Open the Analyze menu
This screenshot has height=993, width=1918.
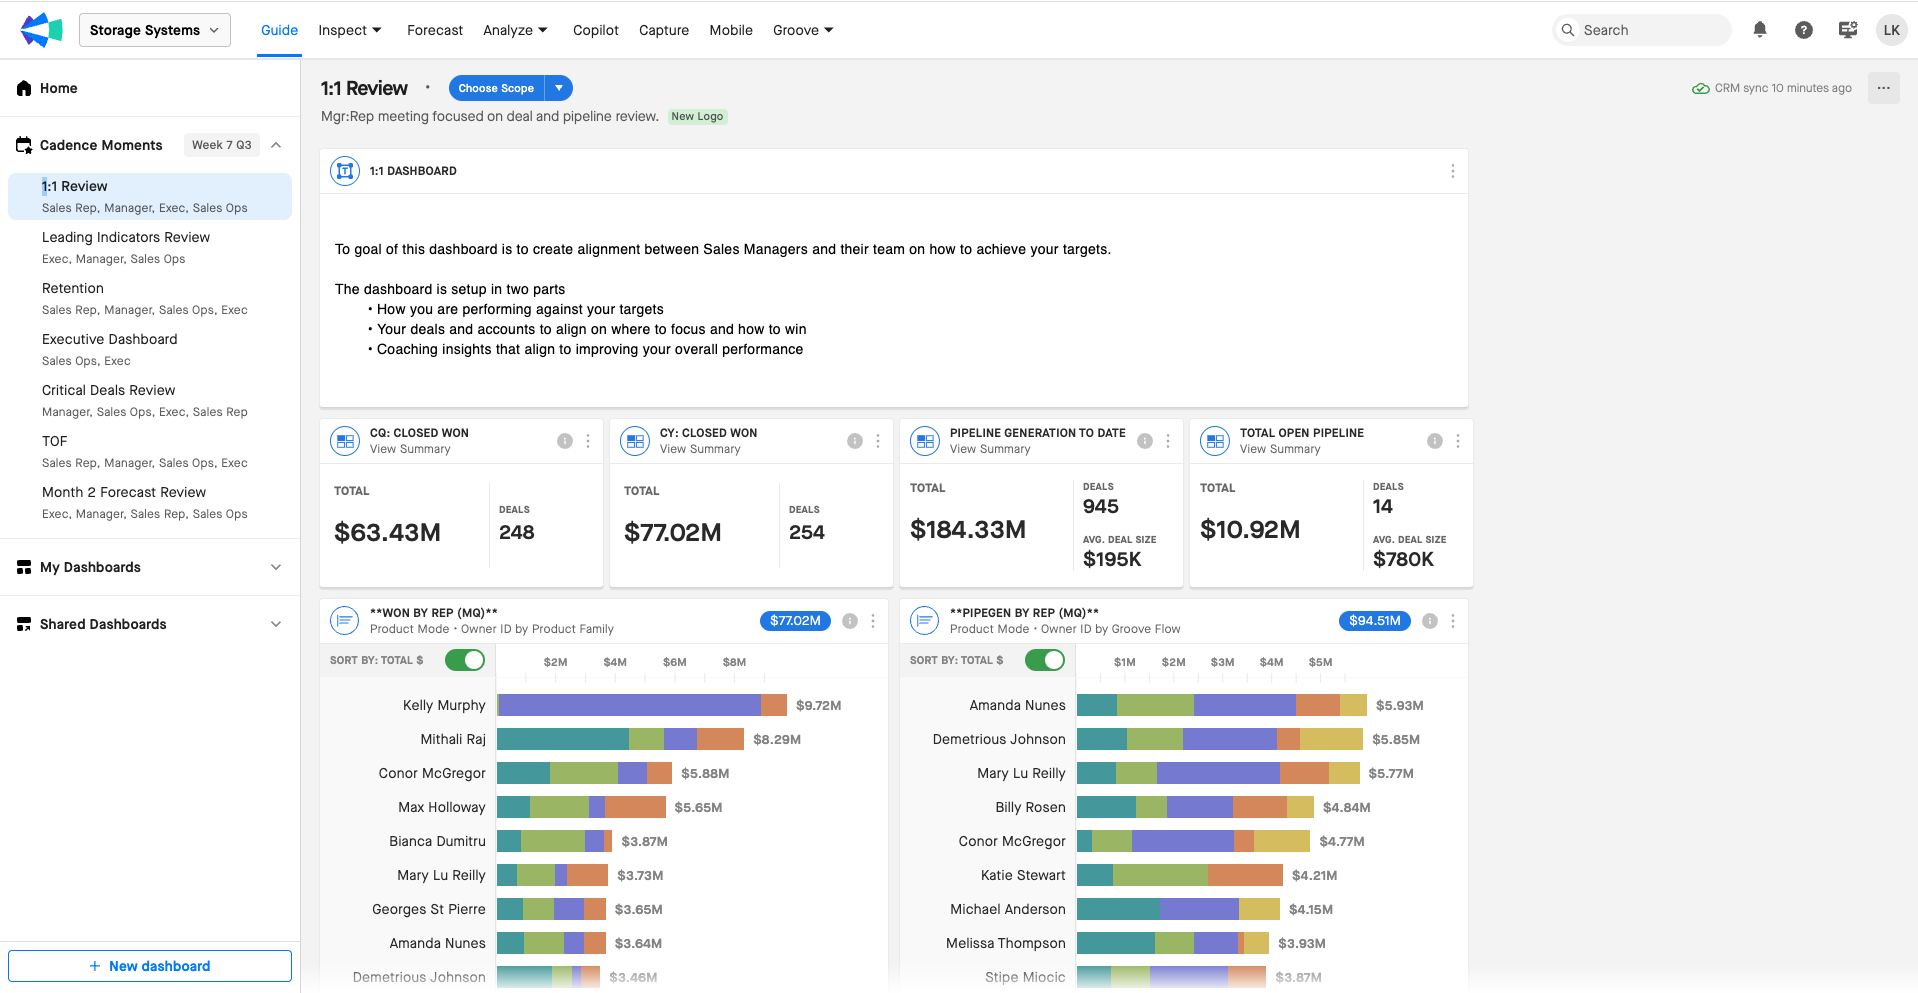pos(515,30)
